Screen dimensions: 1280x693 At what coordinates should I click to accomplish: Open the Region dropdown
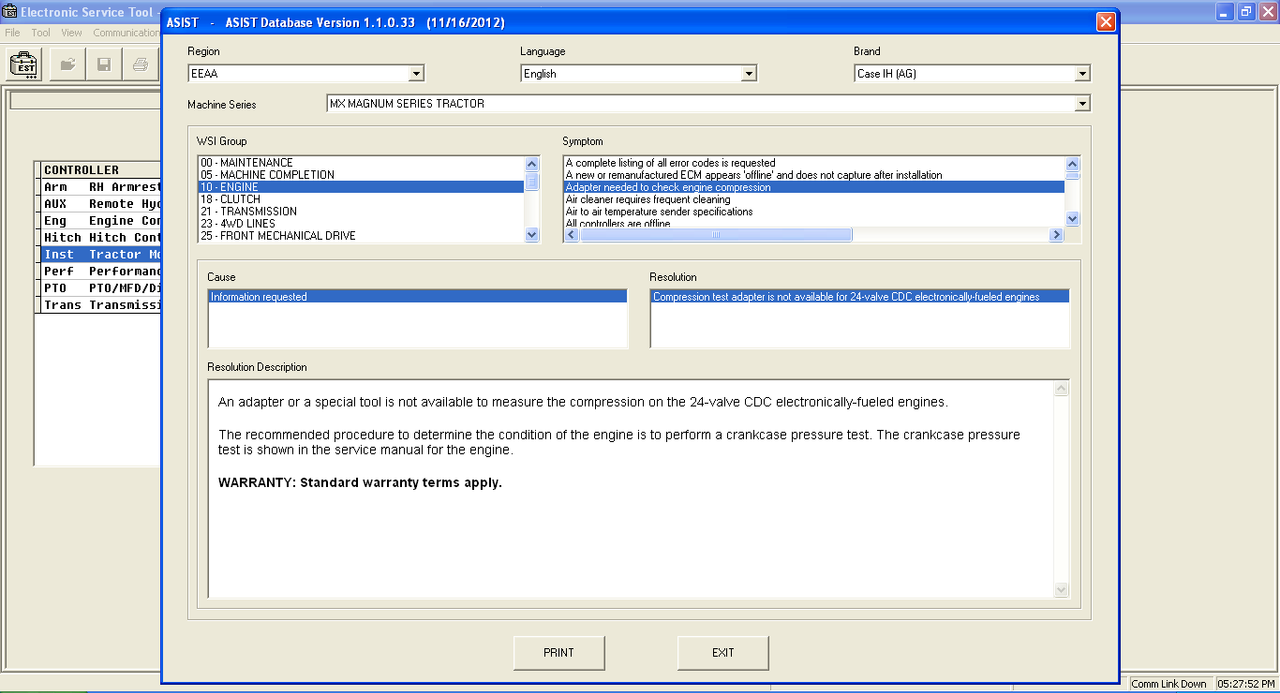pyautogui.click(x=416, y=74)
